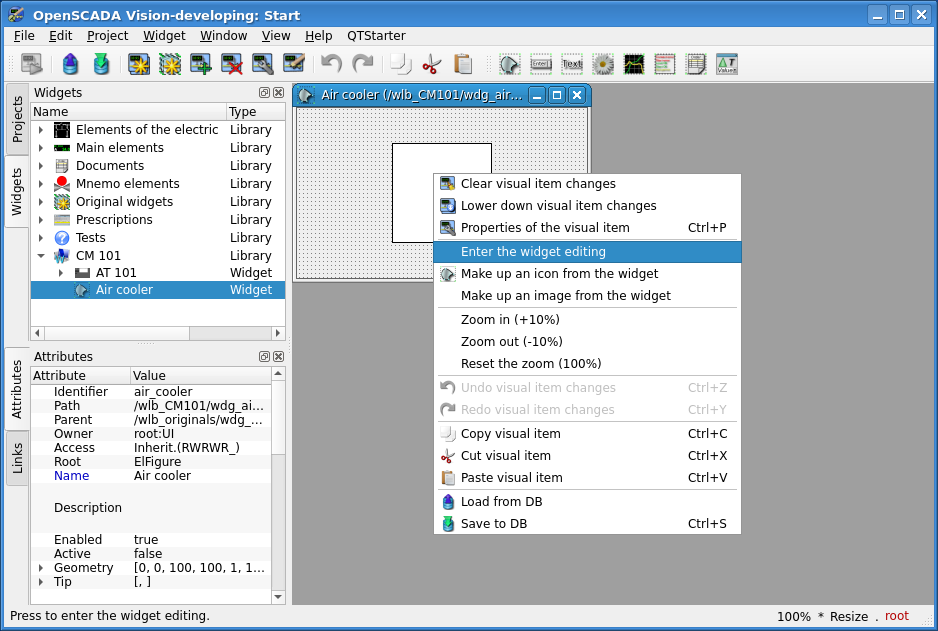Click Load from DB toolbar icon
The width and height of the screenshot is (938, 631).
coord(70,65)
